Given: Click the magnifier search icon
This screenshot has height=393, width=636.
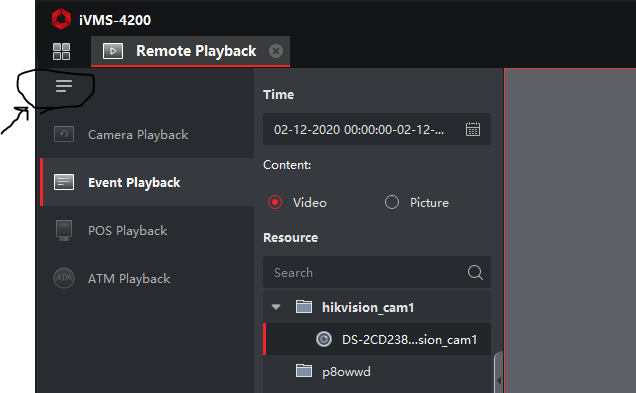Looking at the screenshot, I should 475,272.
